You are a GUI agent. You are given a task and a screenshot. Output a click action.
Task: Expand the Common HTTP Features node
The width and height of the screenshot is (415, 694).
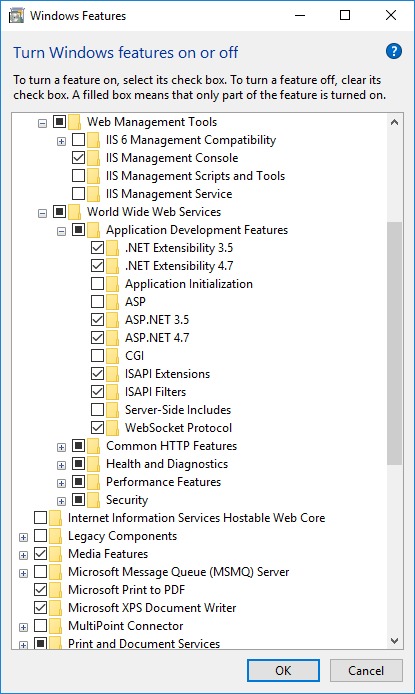pos(61,447)
